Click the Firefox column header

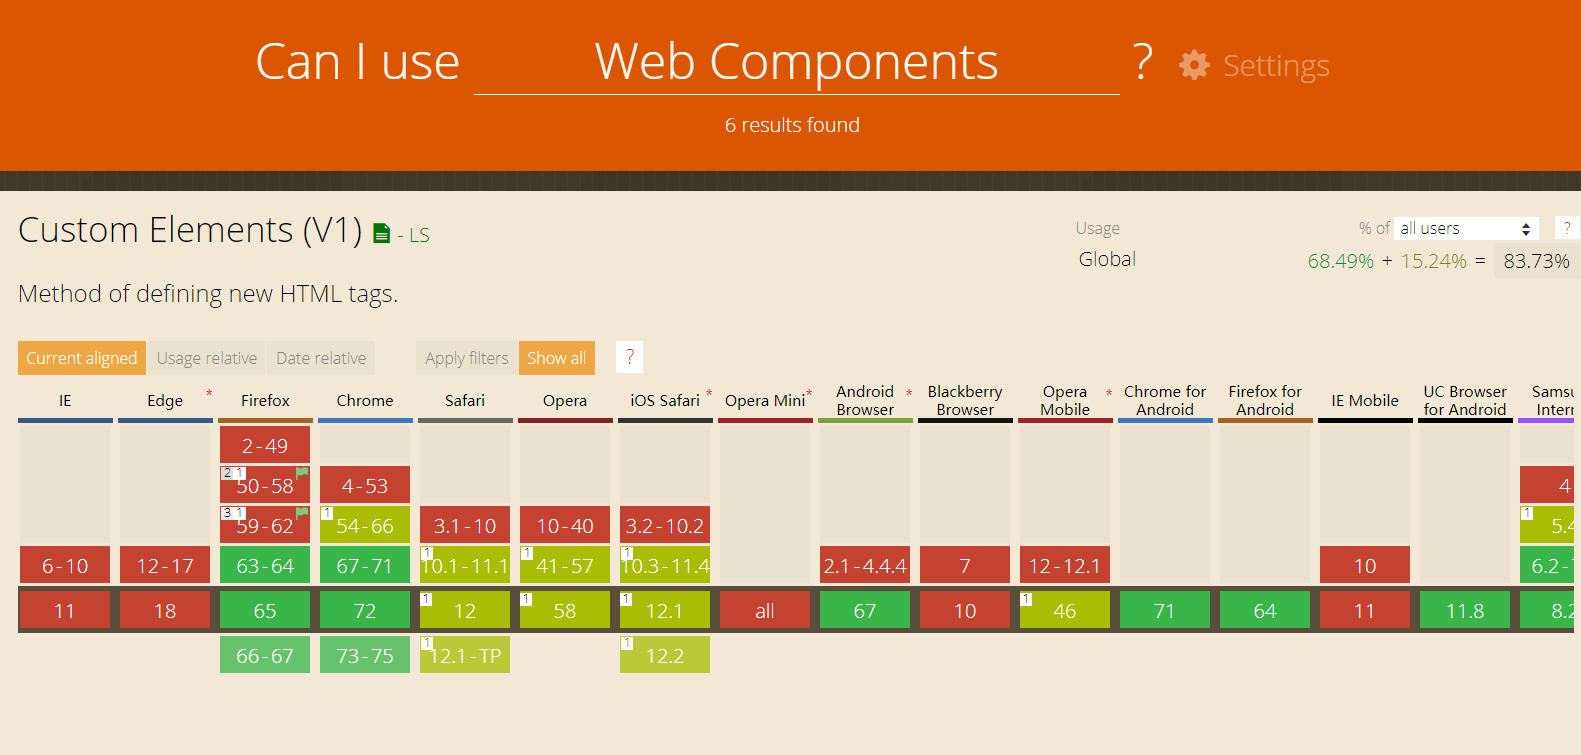click(265, 400)
